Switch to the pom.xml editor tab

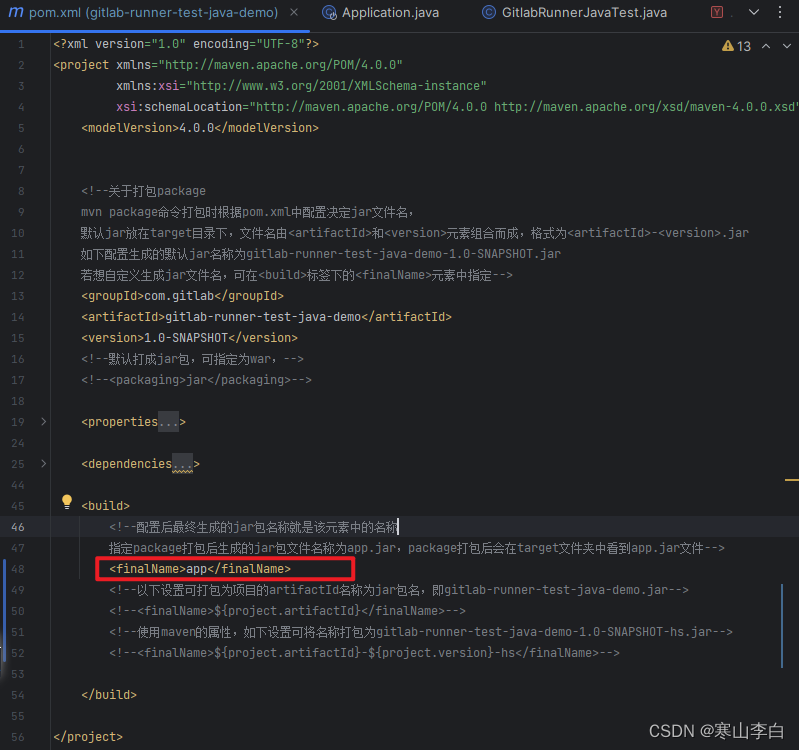pos(153,13)
